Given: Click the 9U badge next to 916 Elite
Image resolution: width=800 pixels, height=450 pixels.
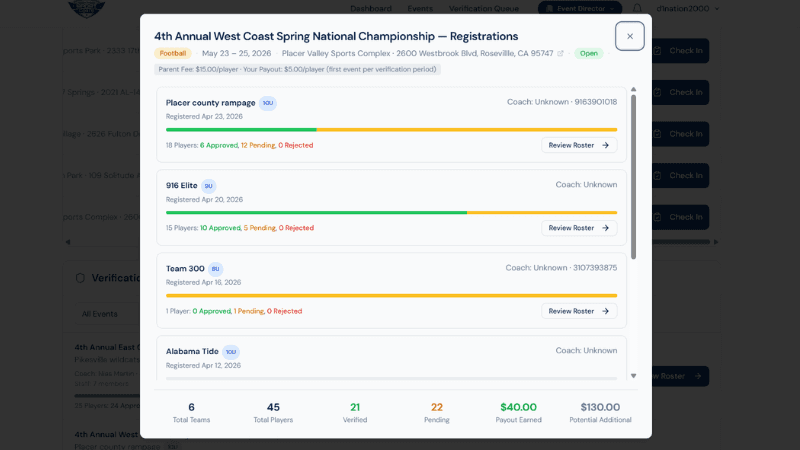Looking at the screenshot, I should [x=208, y=186].
